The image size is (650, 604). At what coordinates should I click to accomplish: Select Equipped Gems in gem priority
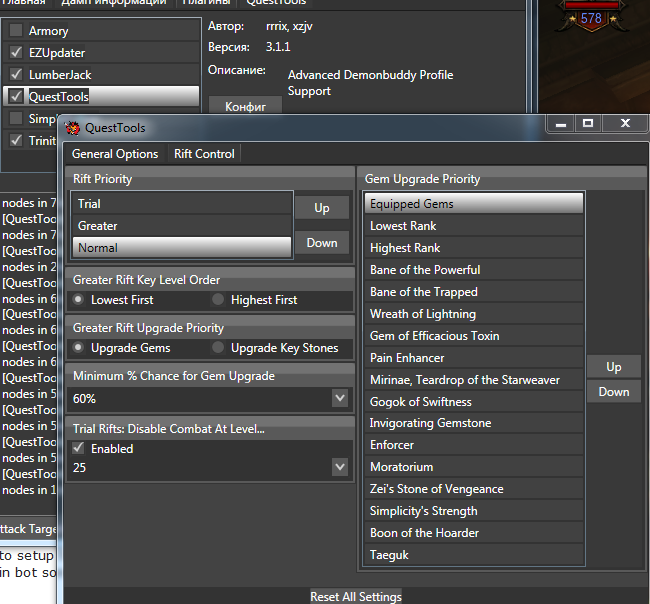pos(474,204)
